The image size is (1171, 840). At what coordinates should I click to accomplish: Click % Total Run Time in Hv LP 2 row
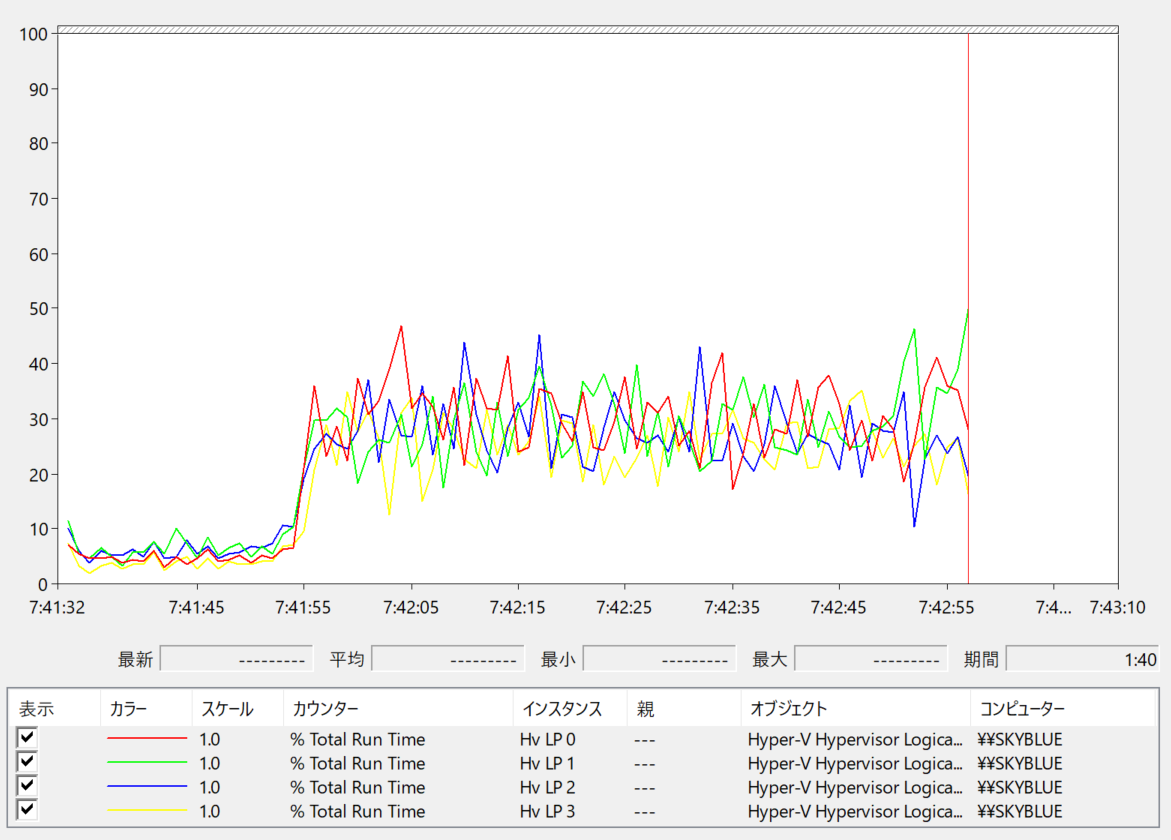358,787
